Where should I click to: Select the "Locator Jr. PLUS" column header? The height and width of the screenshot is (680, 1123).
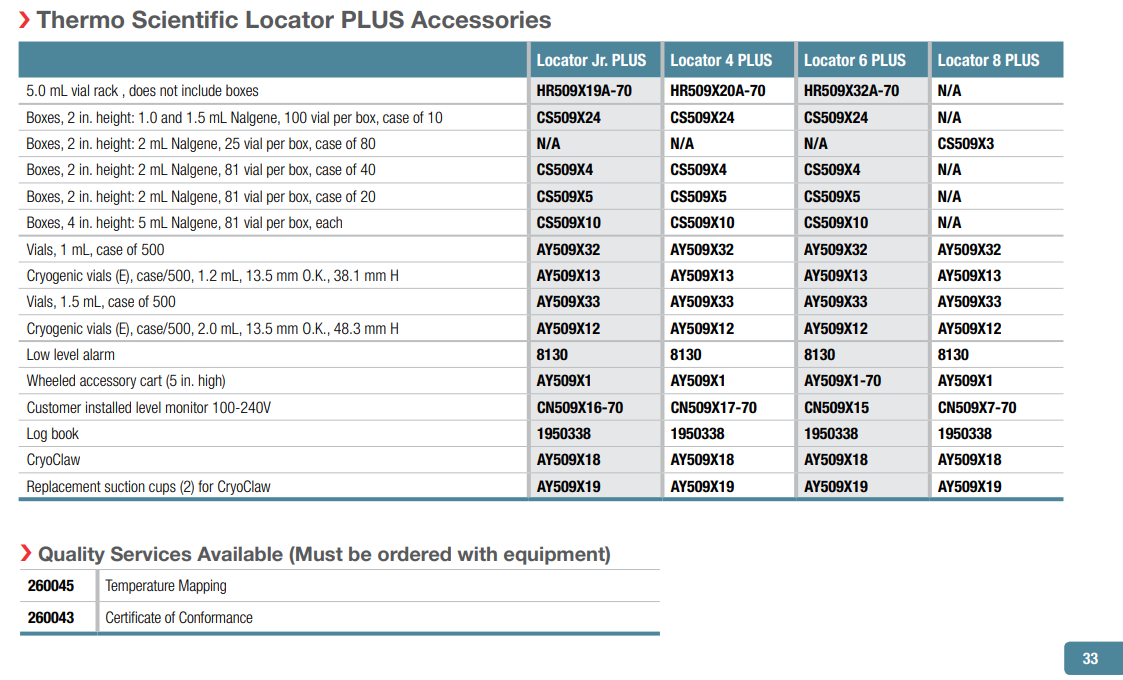[x=591, y=60]
